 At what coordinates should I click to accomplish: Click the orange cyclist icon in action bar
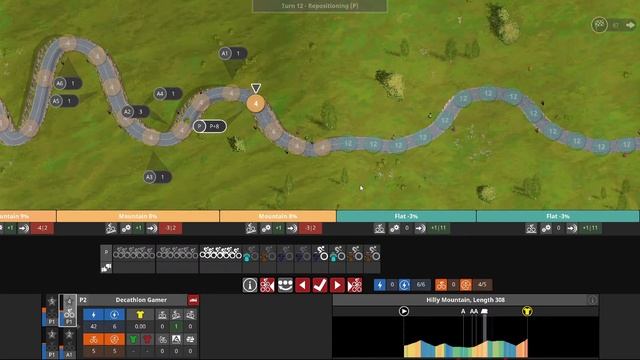[x=441, y=285]
